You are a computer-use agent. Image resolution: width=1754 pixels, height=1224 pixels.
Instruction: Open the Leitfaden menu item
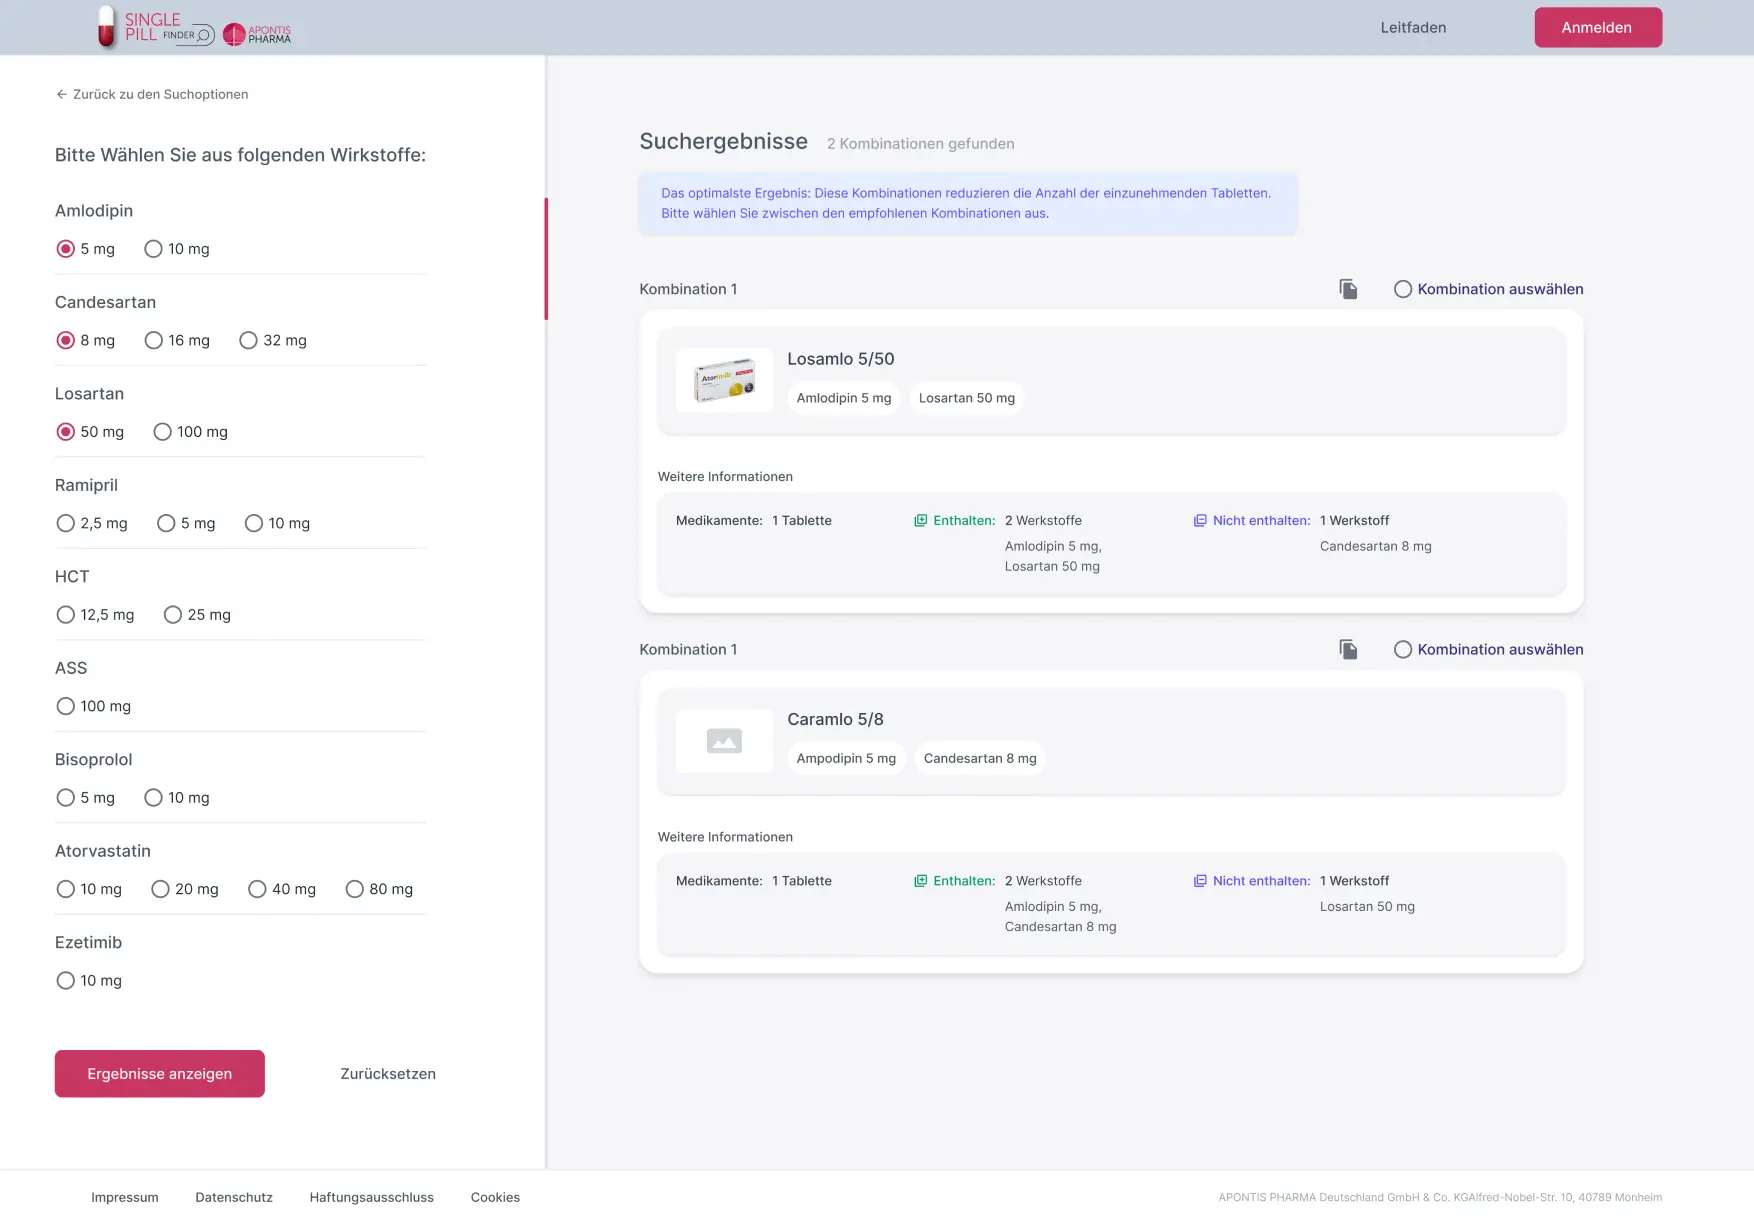pos(1413,28)
